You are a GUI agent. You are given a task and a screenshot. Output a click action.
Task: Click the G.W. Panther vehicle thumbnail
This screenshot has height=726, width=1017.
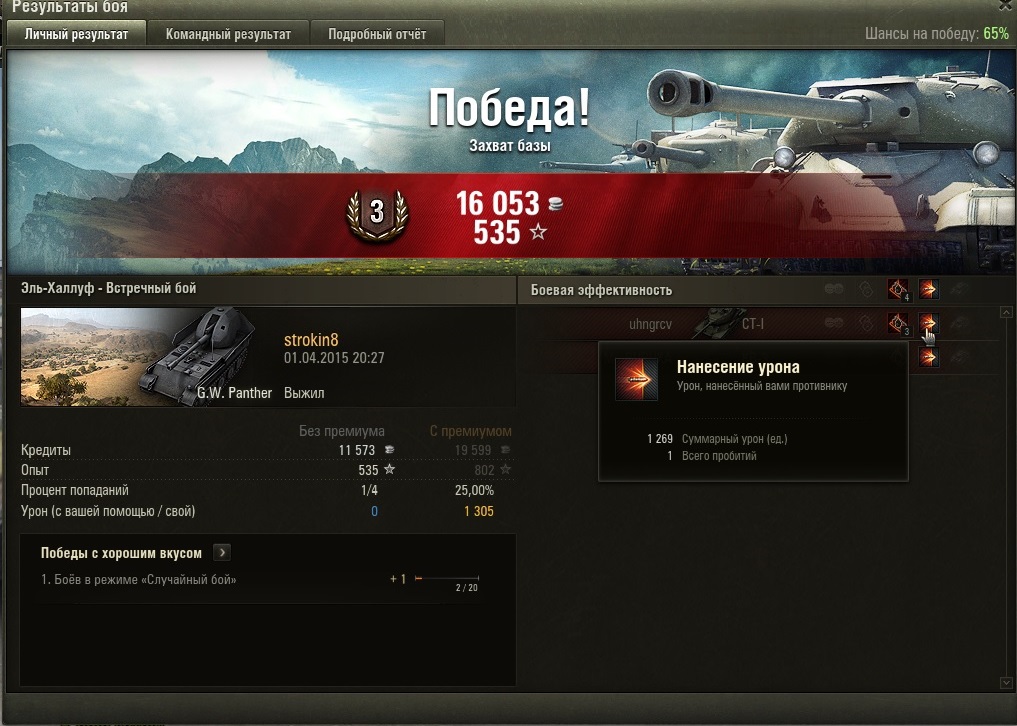tap(138, 357)
